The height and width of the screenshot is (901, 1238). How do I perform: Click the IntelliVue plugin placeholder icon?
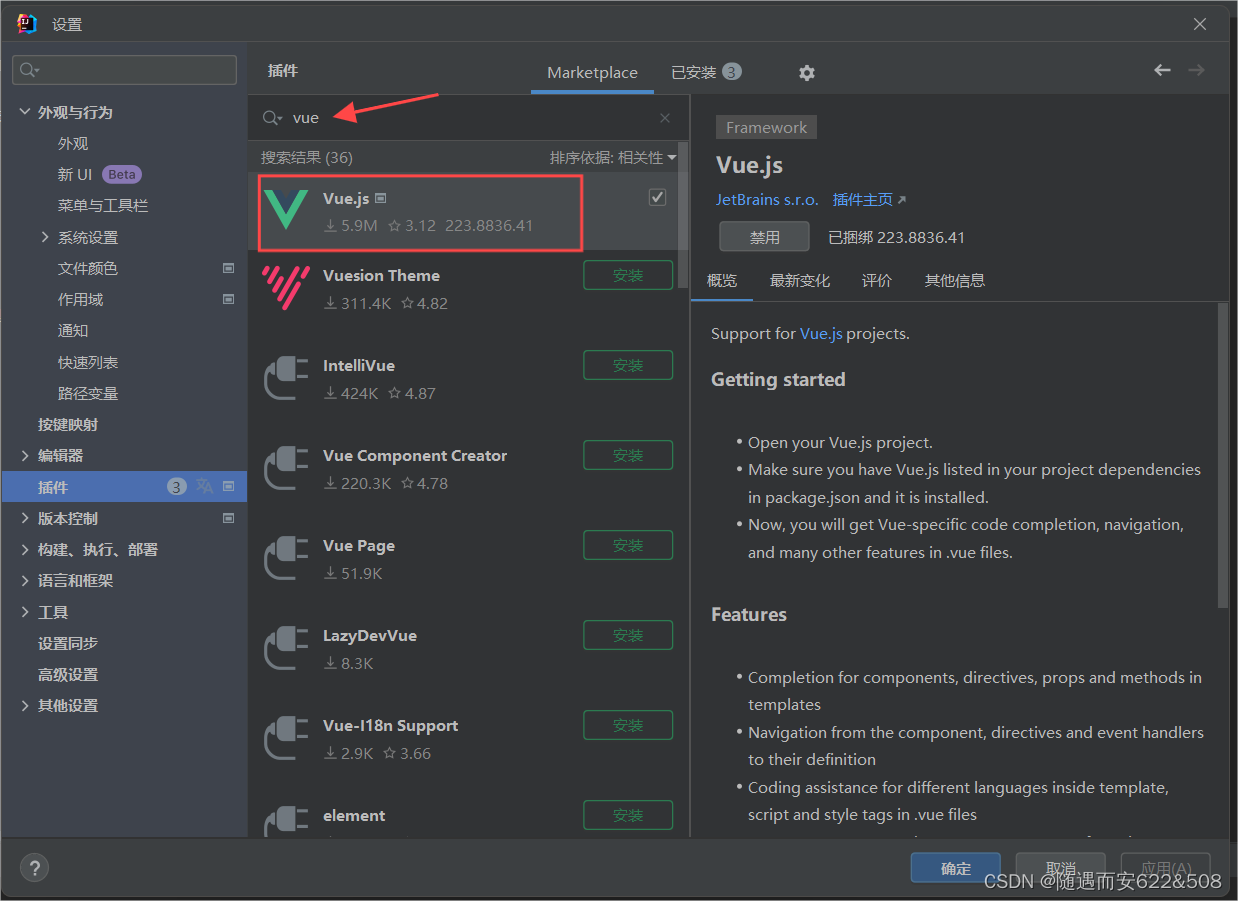pyautogui.click(x=287, y=378)
